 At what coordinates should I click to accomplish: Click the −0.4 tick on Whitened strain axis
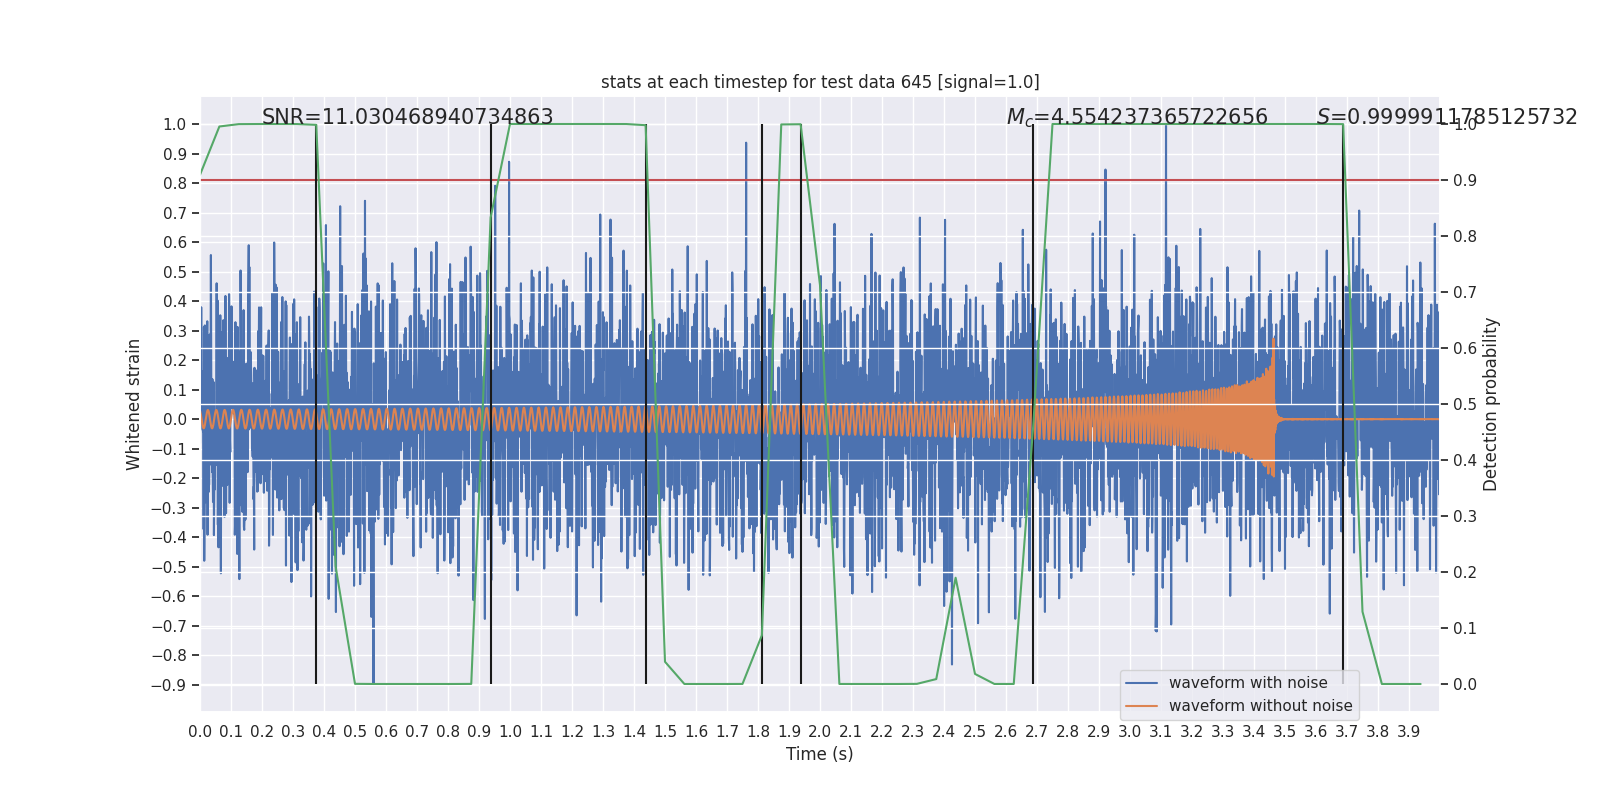[169, 538]
